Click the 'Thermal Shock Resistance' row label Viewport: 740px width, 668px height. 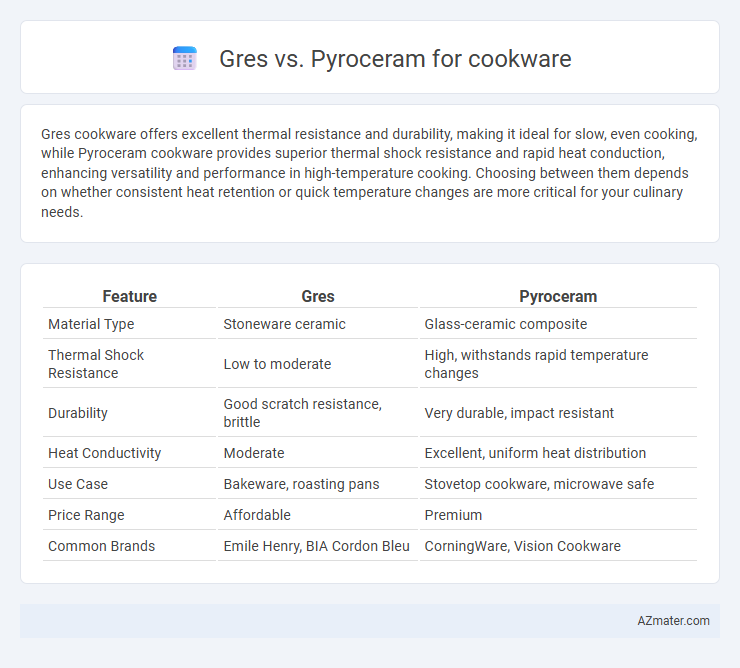[x=96, y=364]
